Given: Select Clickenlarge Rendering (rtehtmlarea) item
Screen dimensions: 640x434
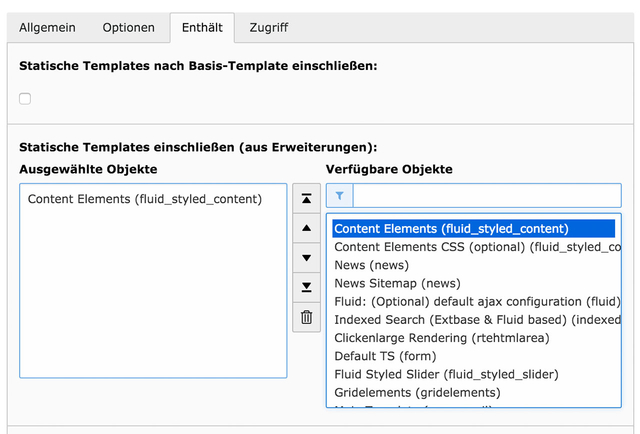Looking at the screenshot, I should 441,338.
